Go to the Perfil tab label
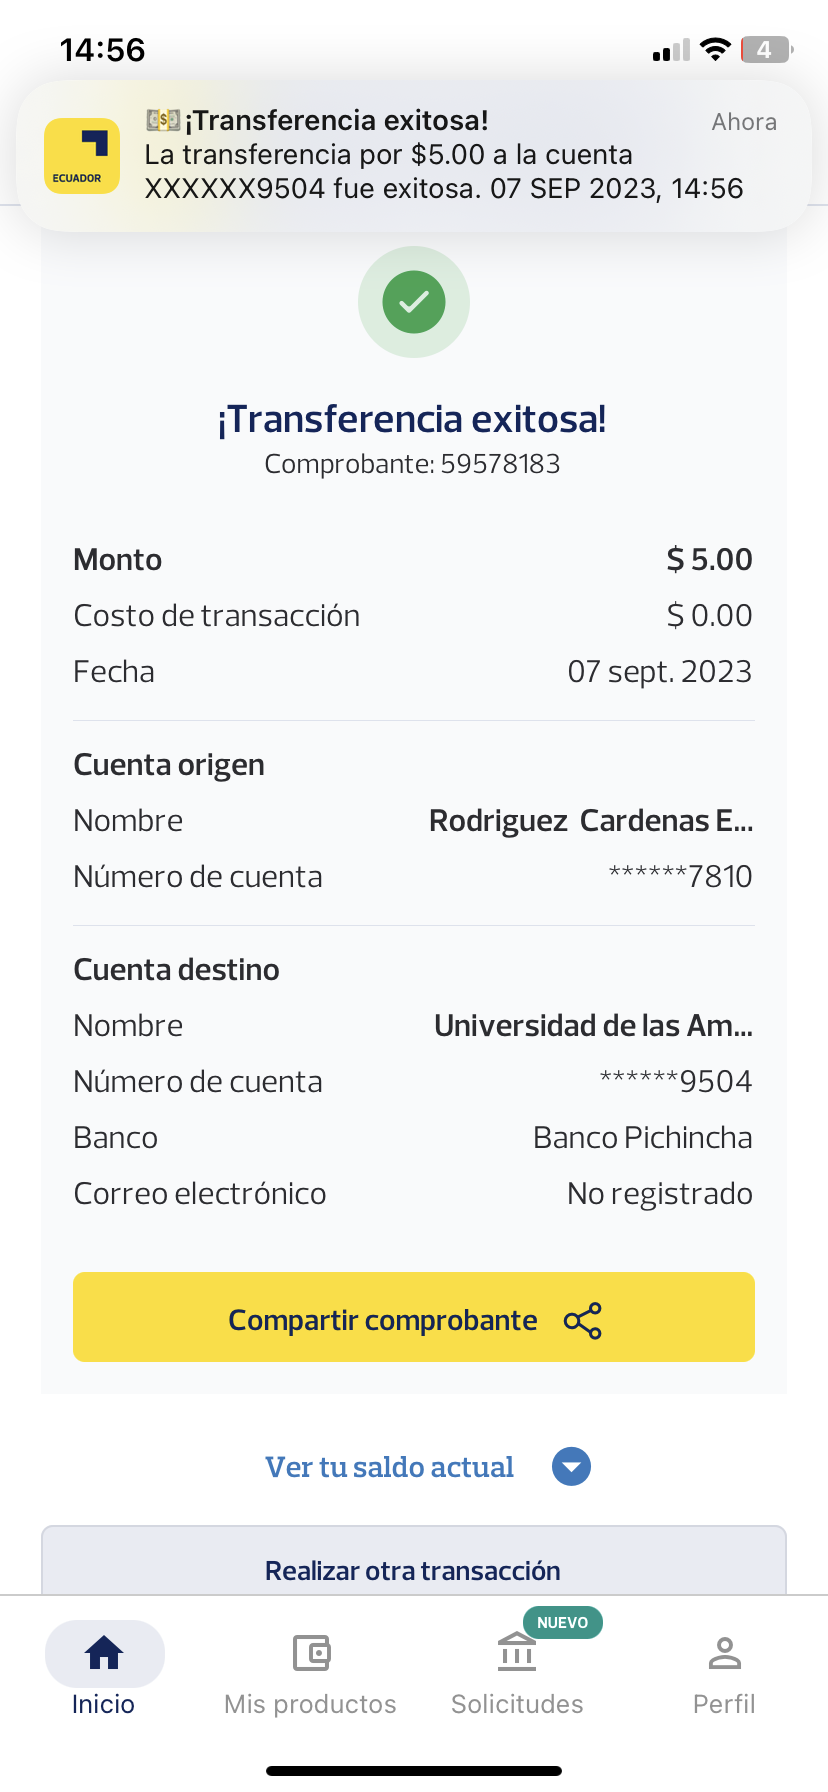This screenshot has width=828, height=1792. pyautogui.click(x=724, y=1704)
